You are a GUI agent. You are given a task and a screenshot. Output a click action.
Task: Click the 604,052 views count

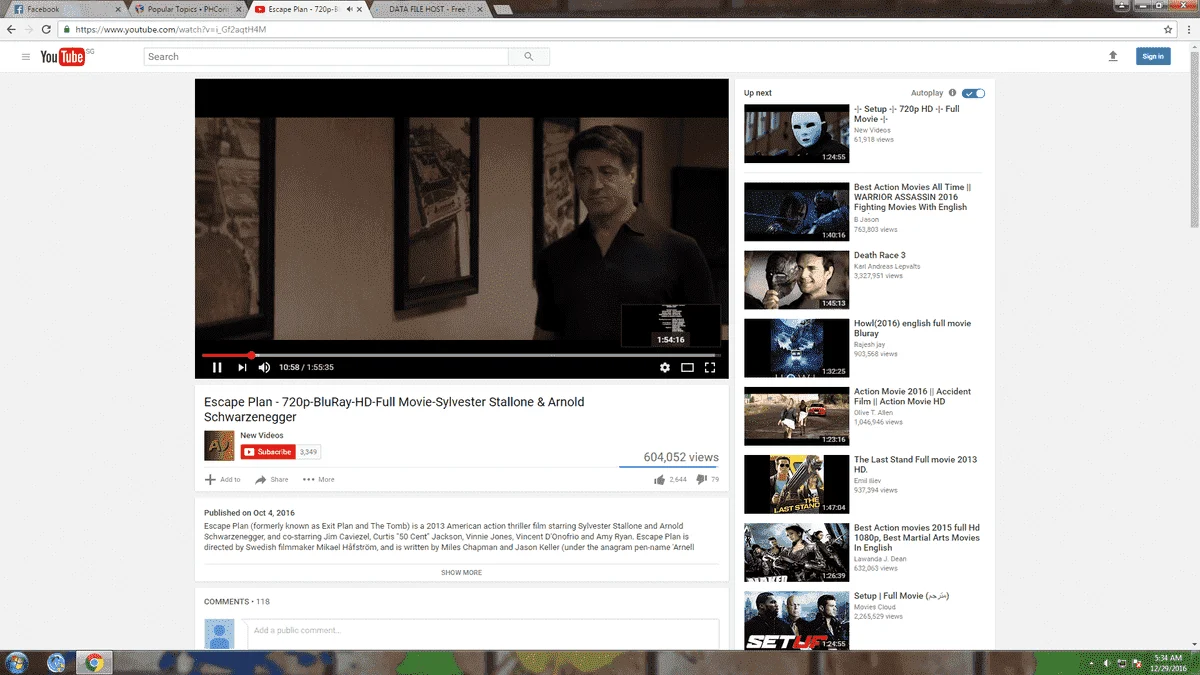(x=681, y=457)
